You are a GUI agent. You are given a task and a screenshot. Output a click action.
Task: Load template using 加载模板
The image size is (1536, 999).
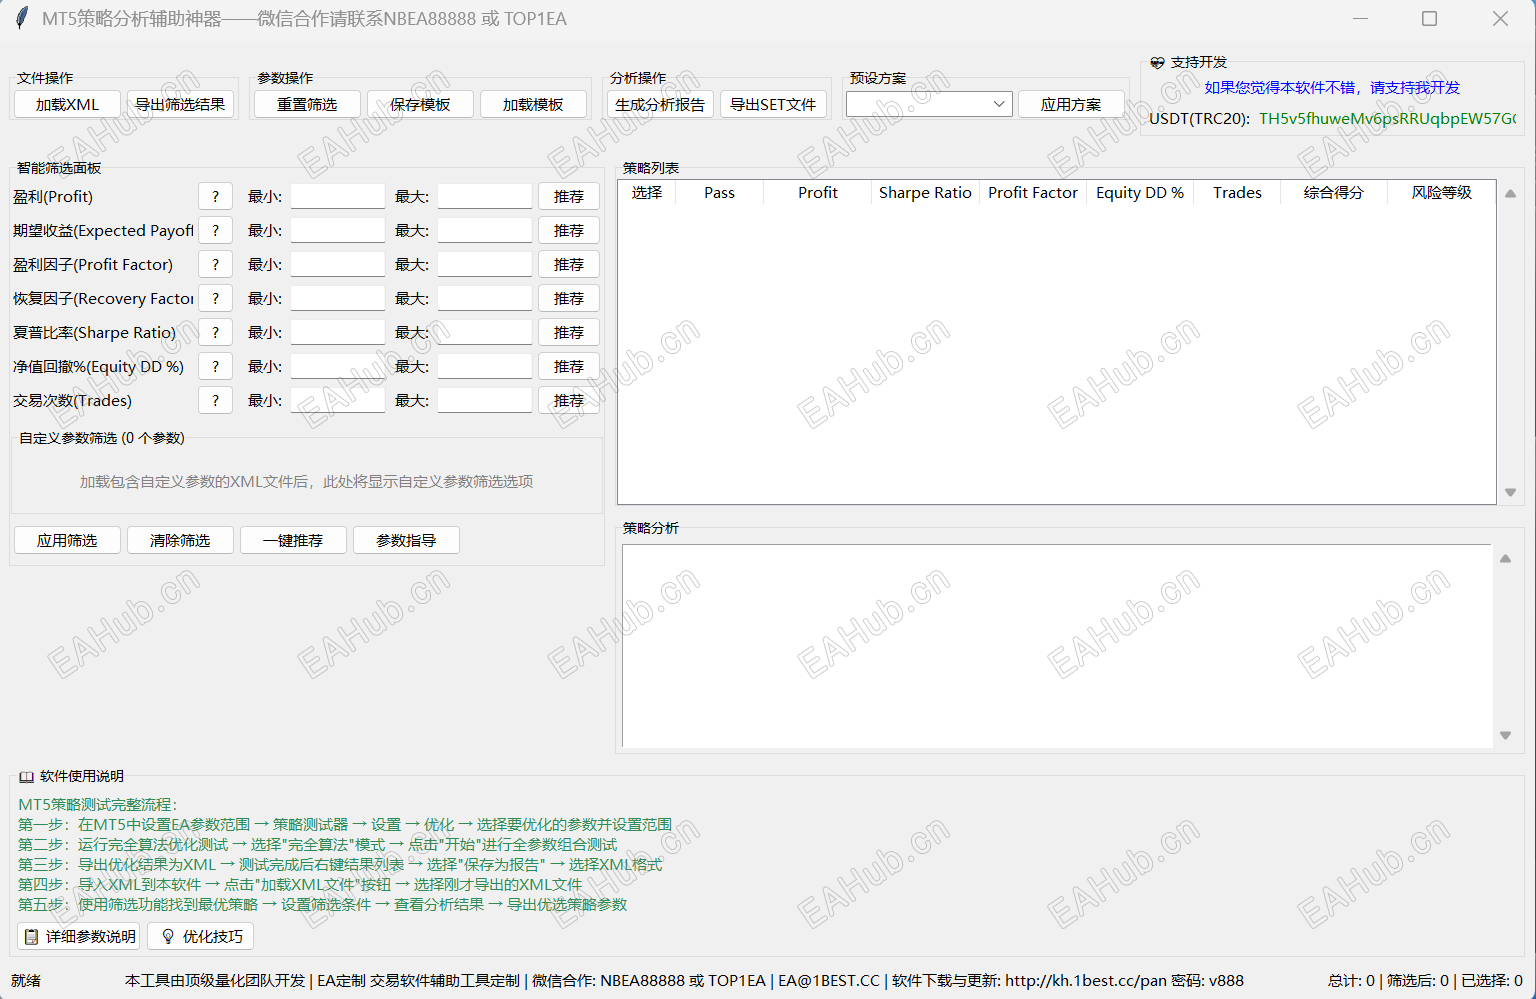(533, 104)
